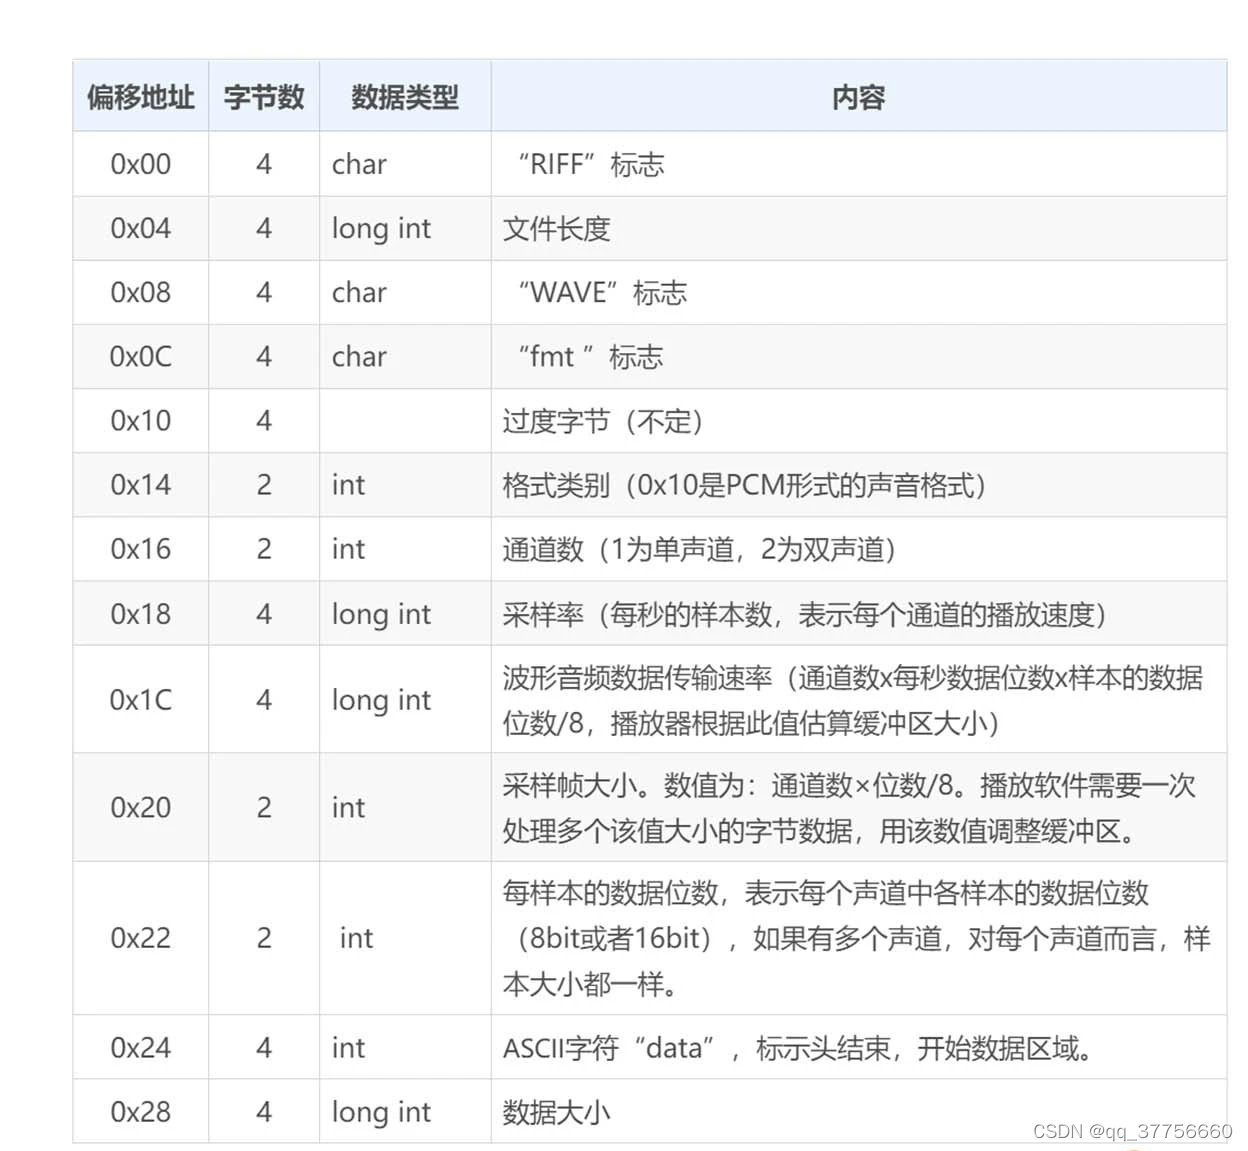This screenshot has width=1248, height=1151.
Task: Click the 偏移地址 column header
Action: coord(140,97)
